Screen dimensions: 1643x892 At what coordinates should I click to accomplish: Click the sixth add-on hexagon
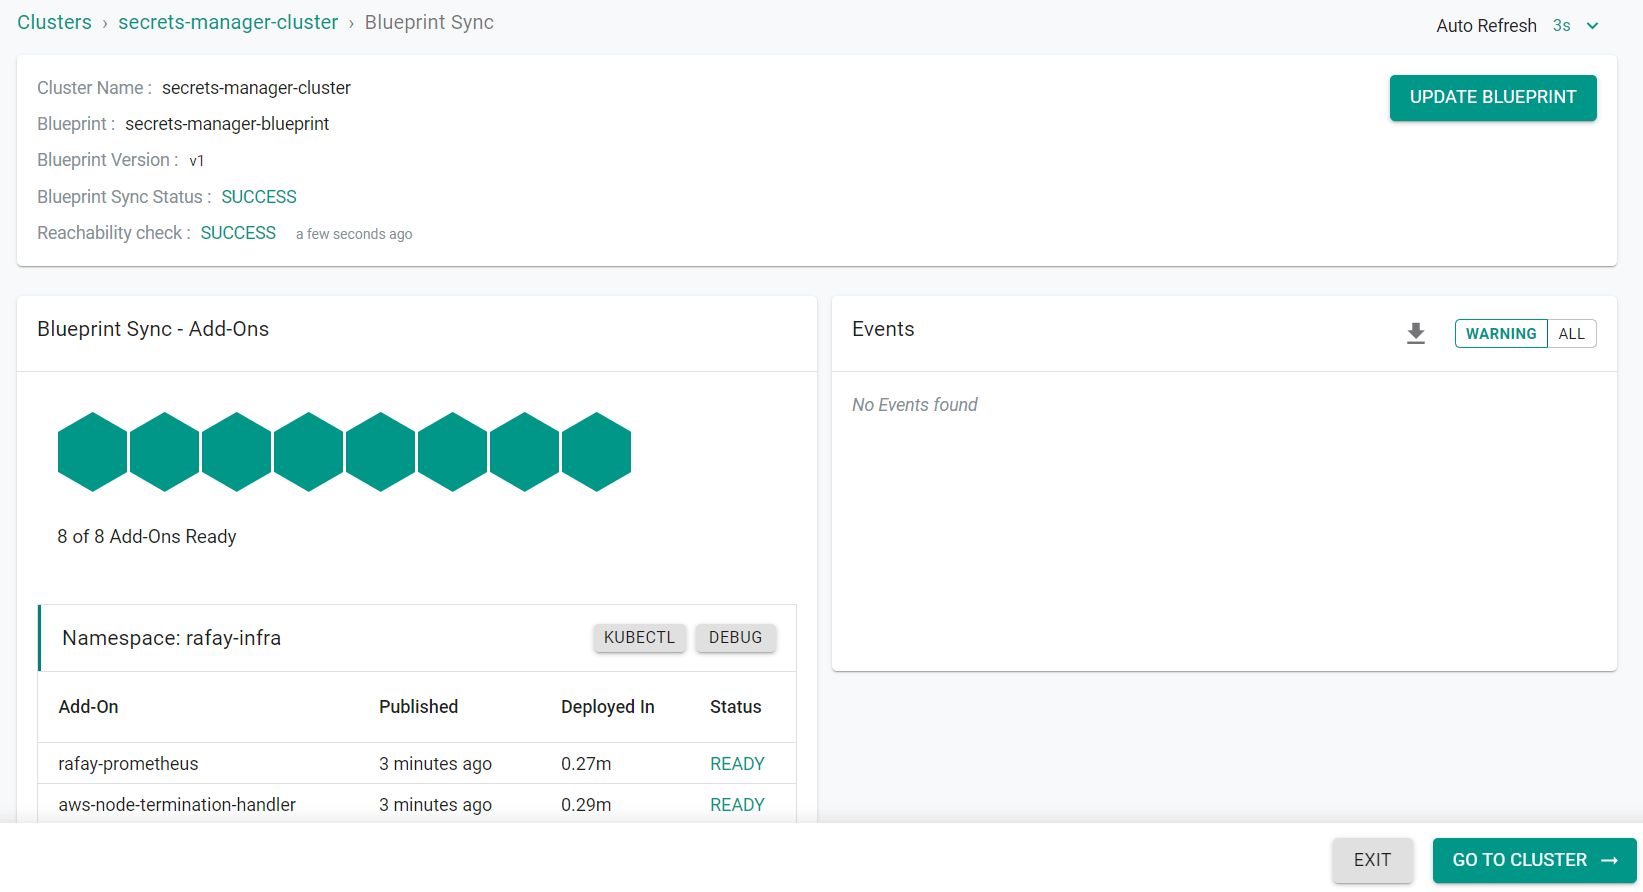[x=453, y=452]
